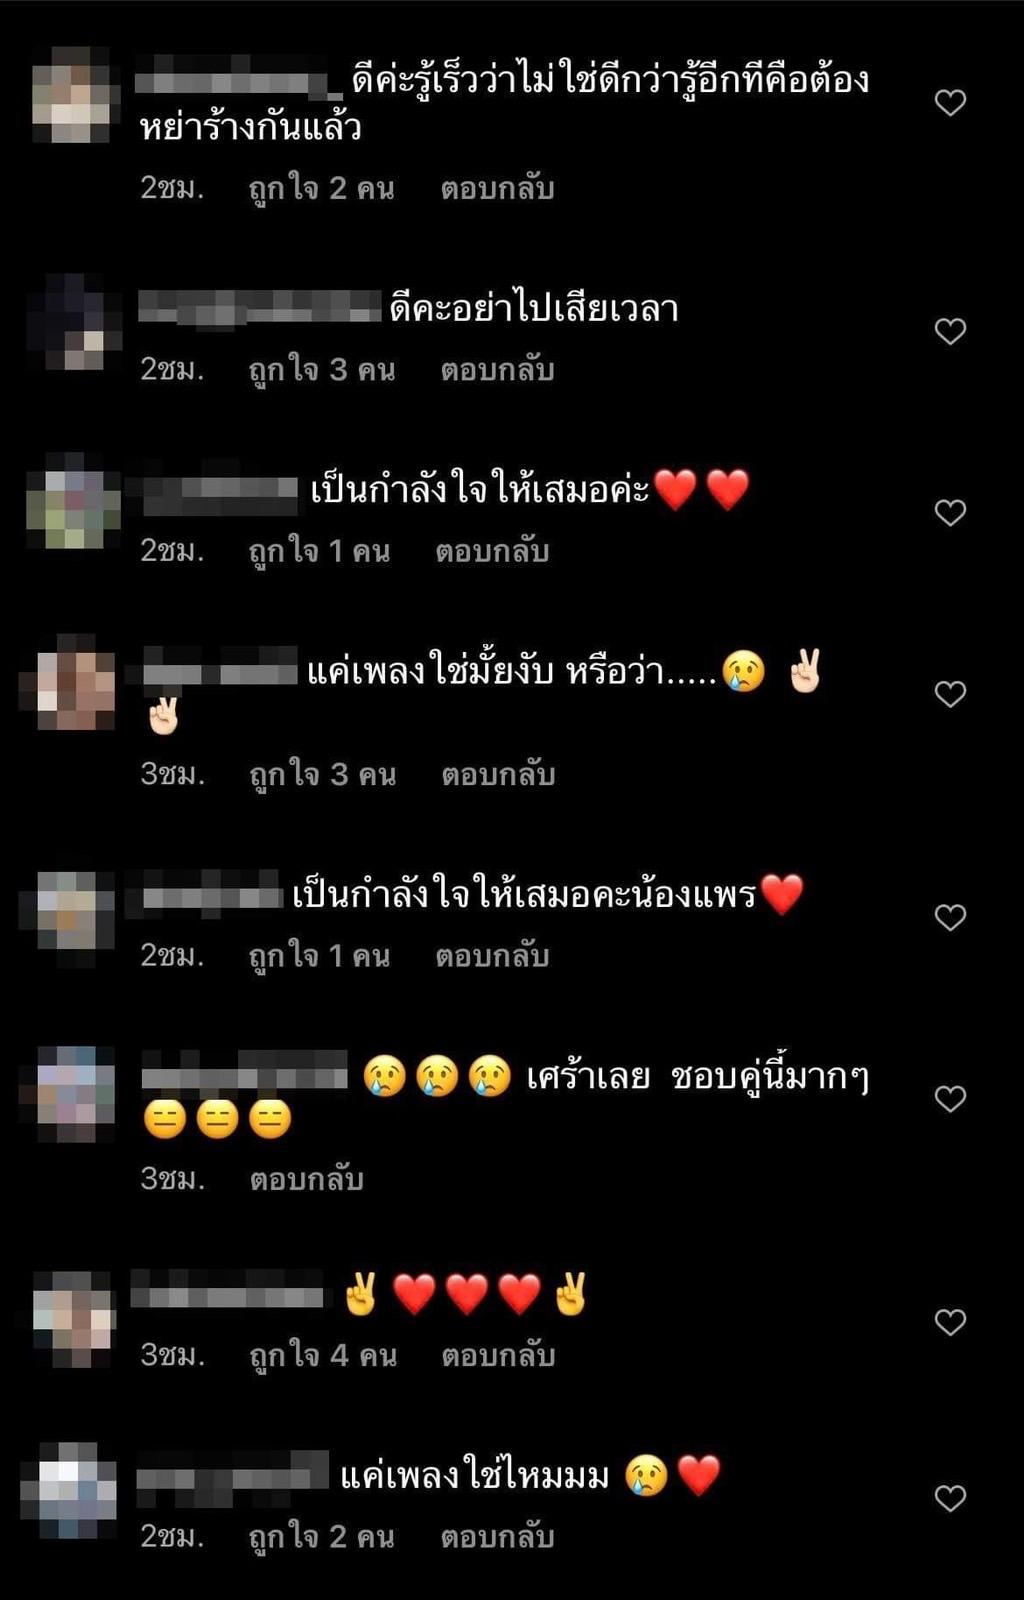Image resolution: width=1024 pixels, height=1600 pixels.
Task: Like the 'เป็นกำลังใจให้เสมอค่ะ' comment
Action: pos(950,512)
